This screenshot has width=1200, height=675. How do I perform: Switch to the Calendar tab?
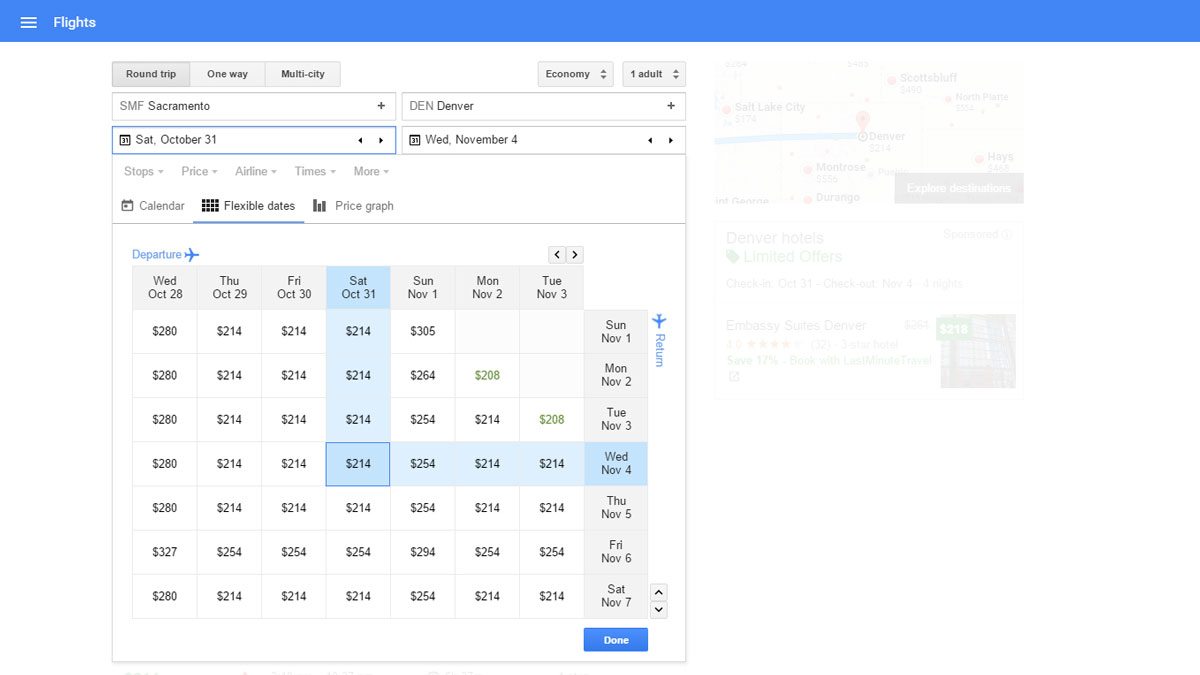[153, 206]
